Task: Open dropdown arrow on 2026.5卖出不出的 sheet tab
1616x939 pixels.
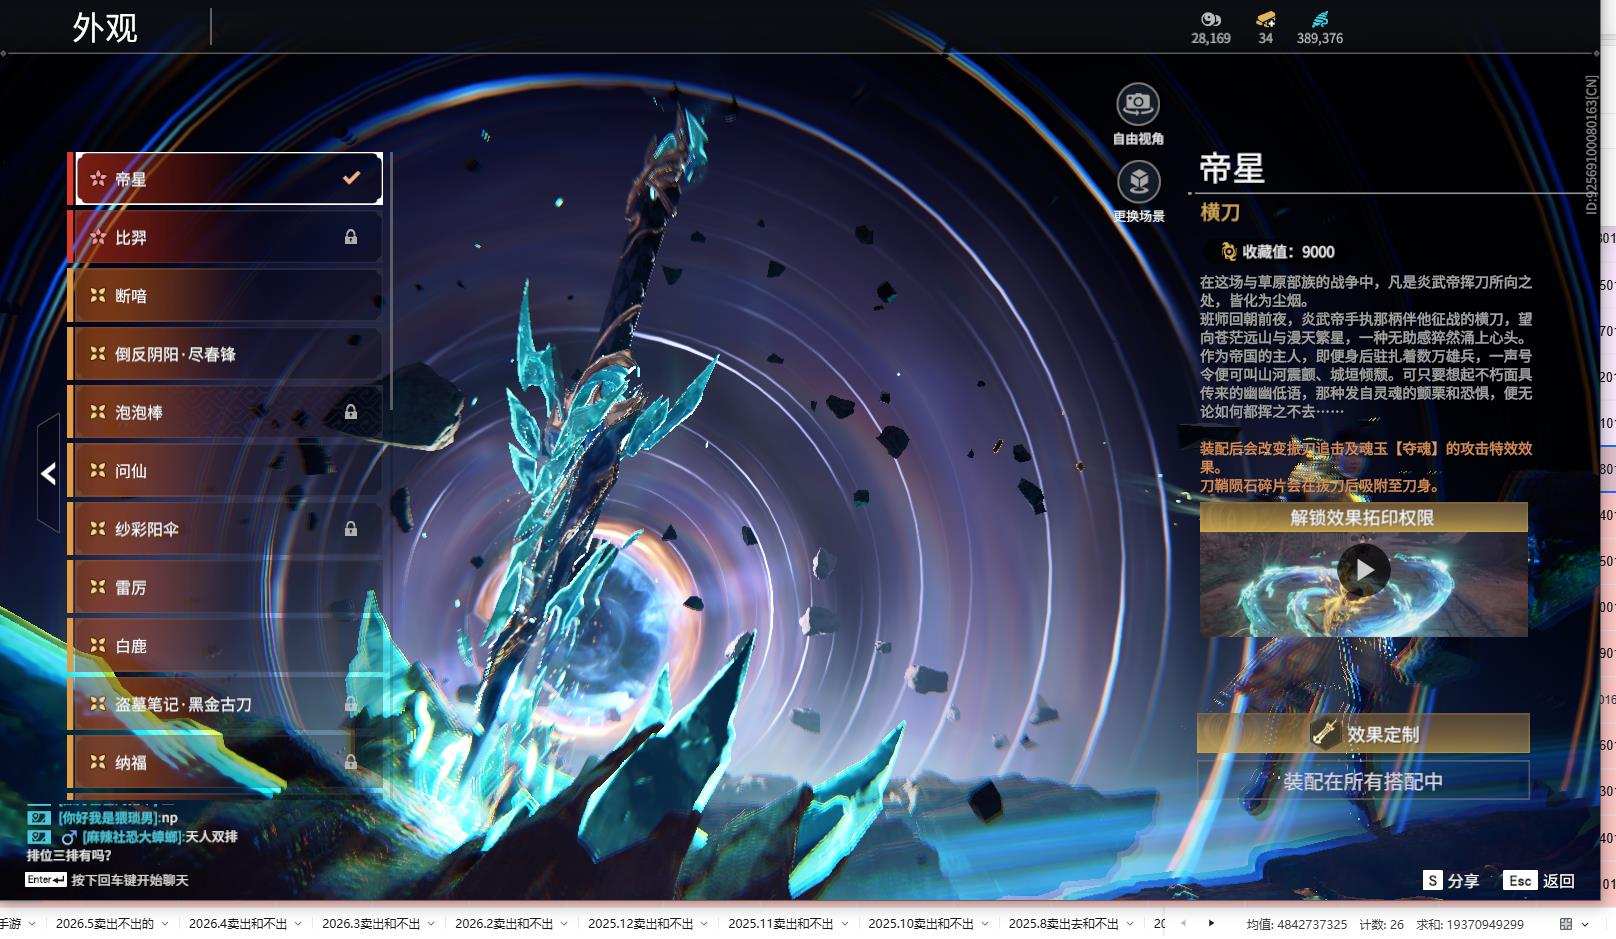Action: [165, 924]
